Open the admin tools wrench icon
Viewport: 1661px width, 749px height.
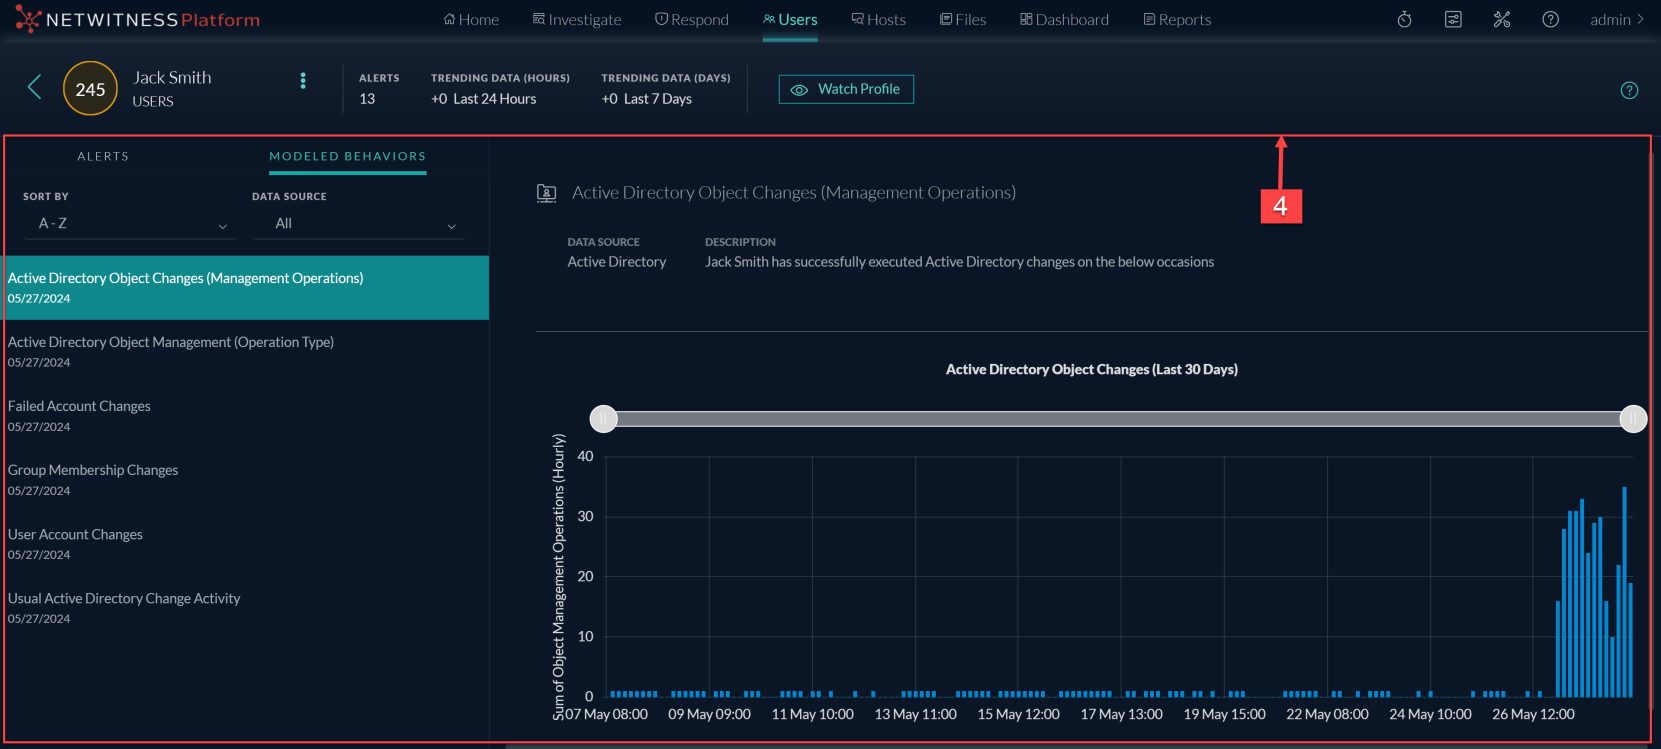(1501, 20)
